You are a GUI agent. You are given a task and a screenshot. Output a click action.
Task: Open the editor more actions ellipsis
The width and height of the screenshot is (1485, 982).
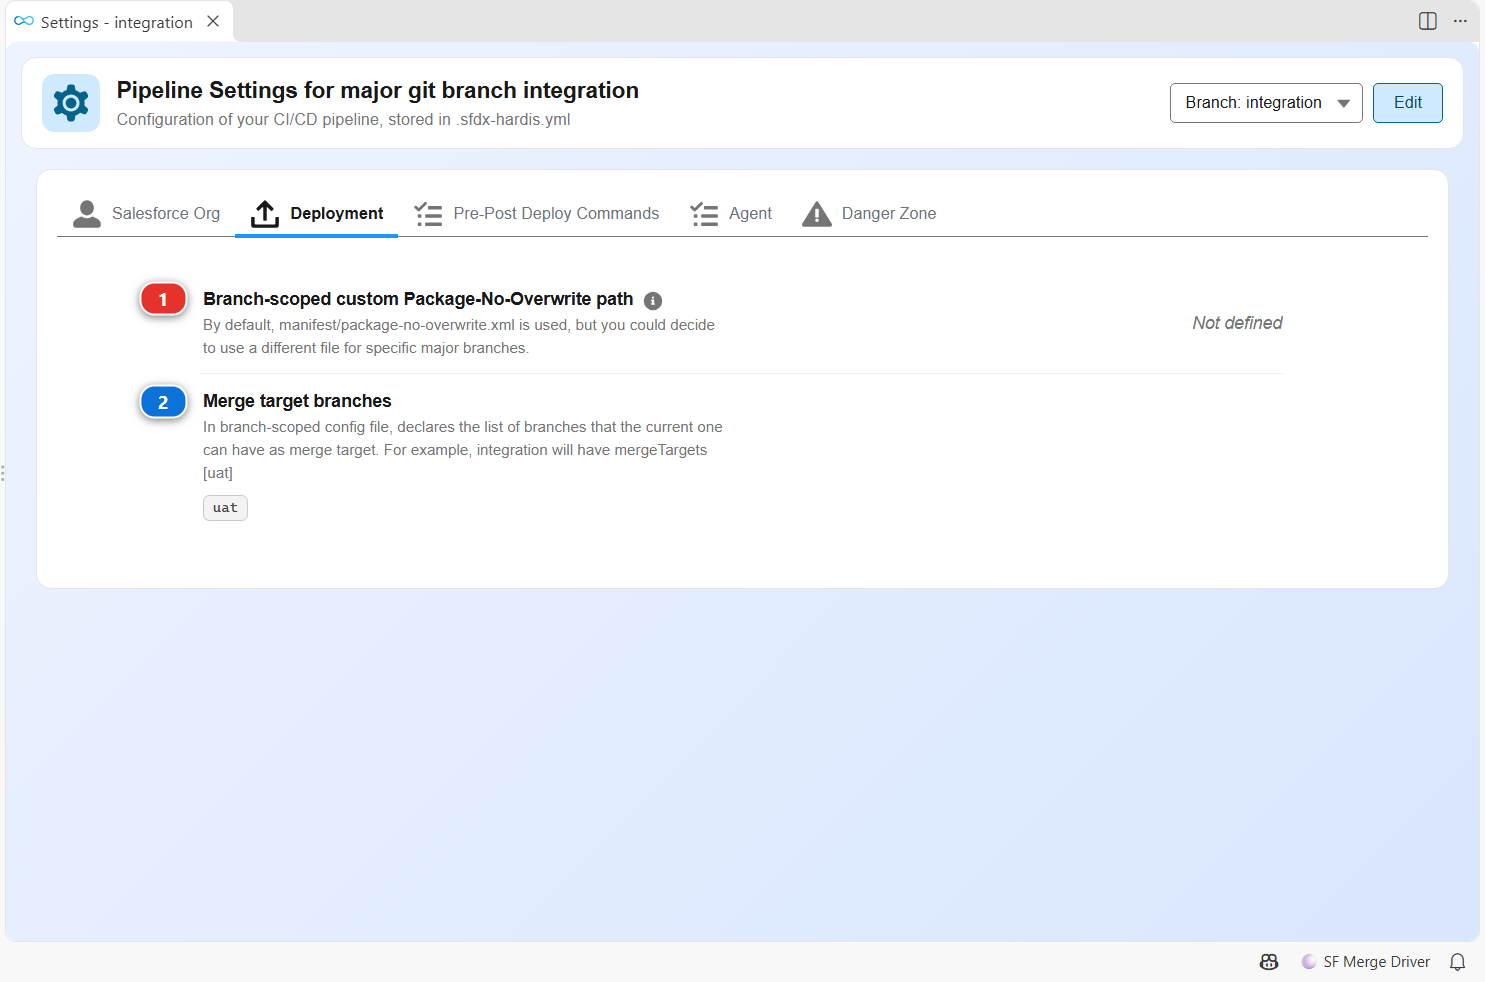(1460, 21)
